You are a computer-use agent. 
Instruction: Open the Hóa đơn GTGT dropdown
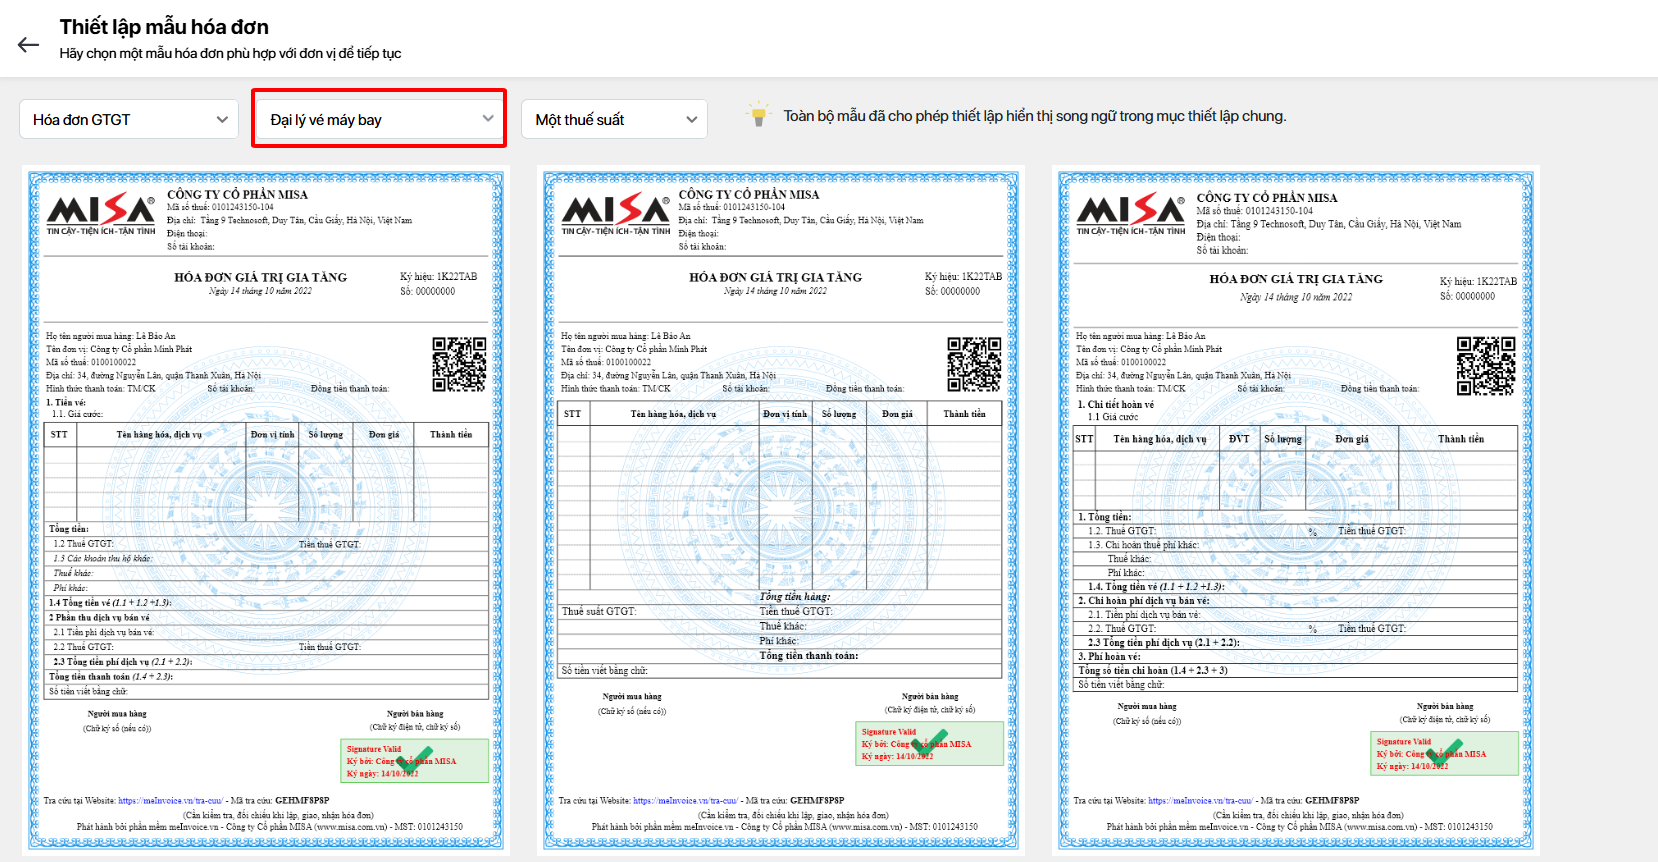(x=129, y=119)
